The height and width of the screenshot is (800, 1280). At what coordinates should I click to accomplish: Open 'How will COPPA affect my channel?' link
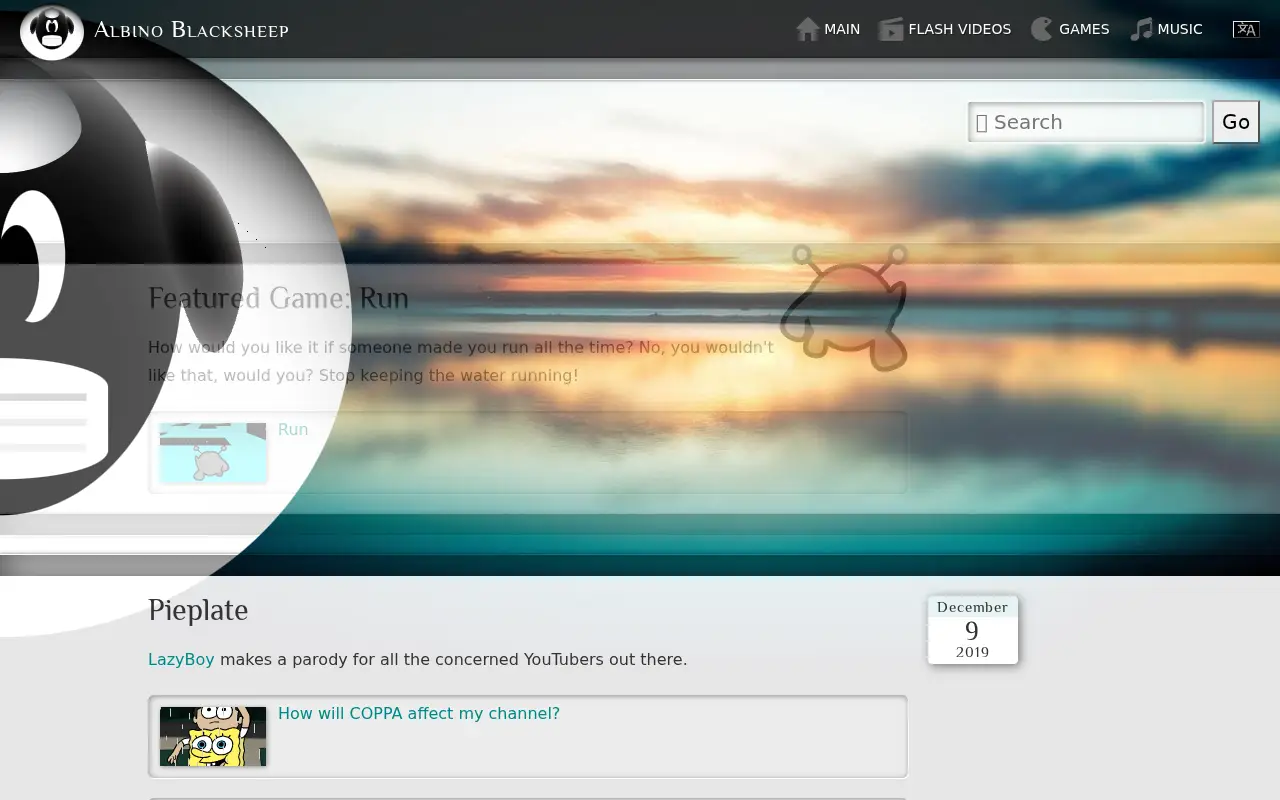(419, 713)
